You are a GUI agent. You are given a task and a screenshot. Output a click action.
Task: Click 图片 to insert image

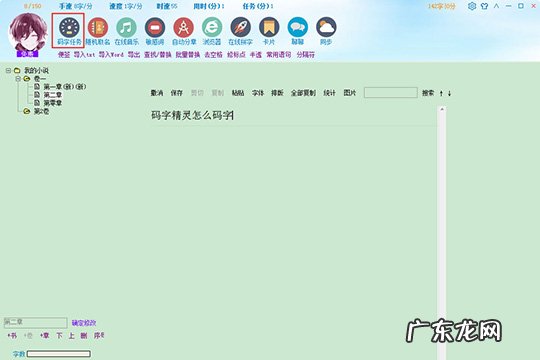[x=350, y=93]
